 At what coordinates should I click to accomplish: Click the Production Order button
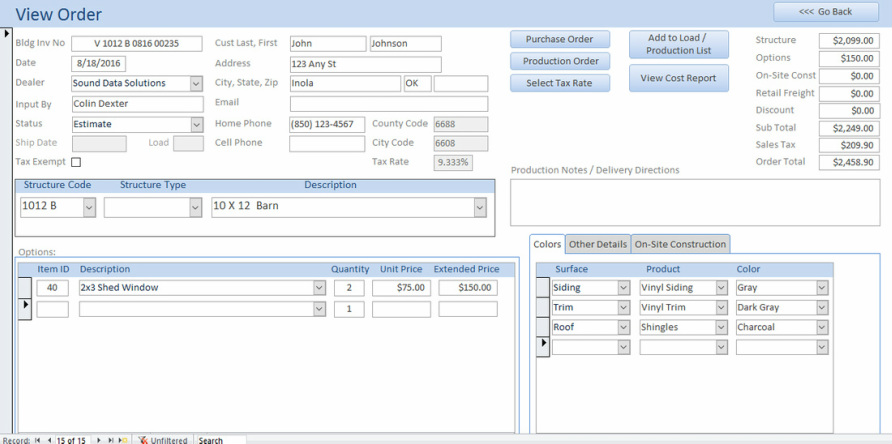click(x=560, y=61)
